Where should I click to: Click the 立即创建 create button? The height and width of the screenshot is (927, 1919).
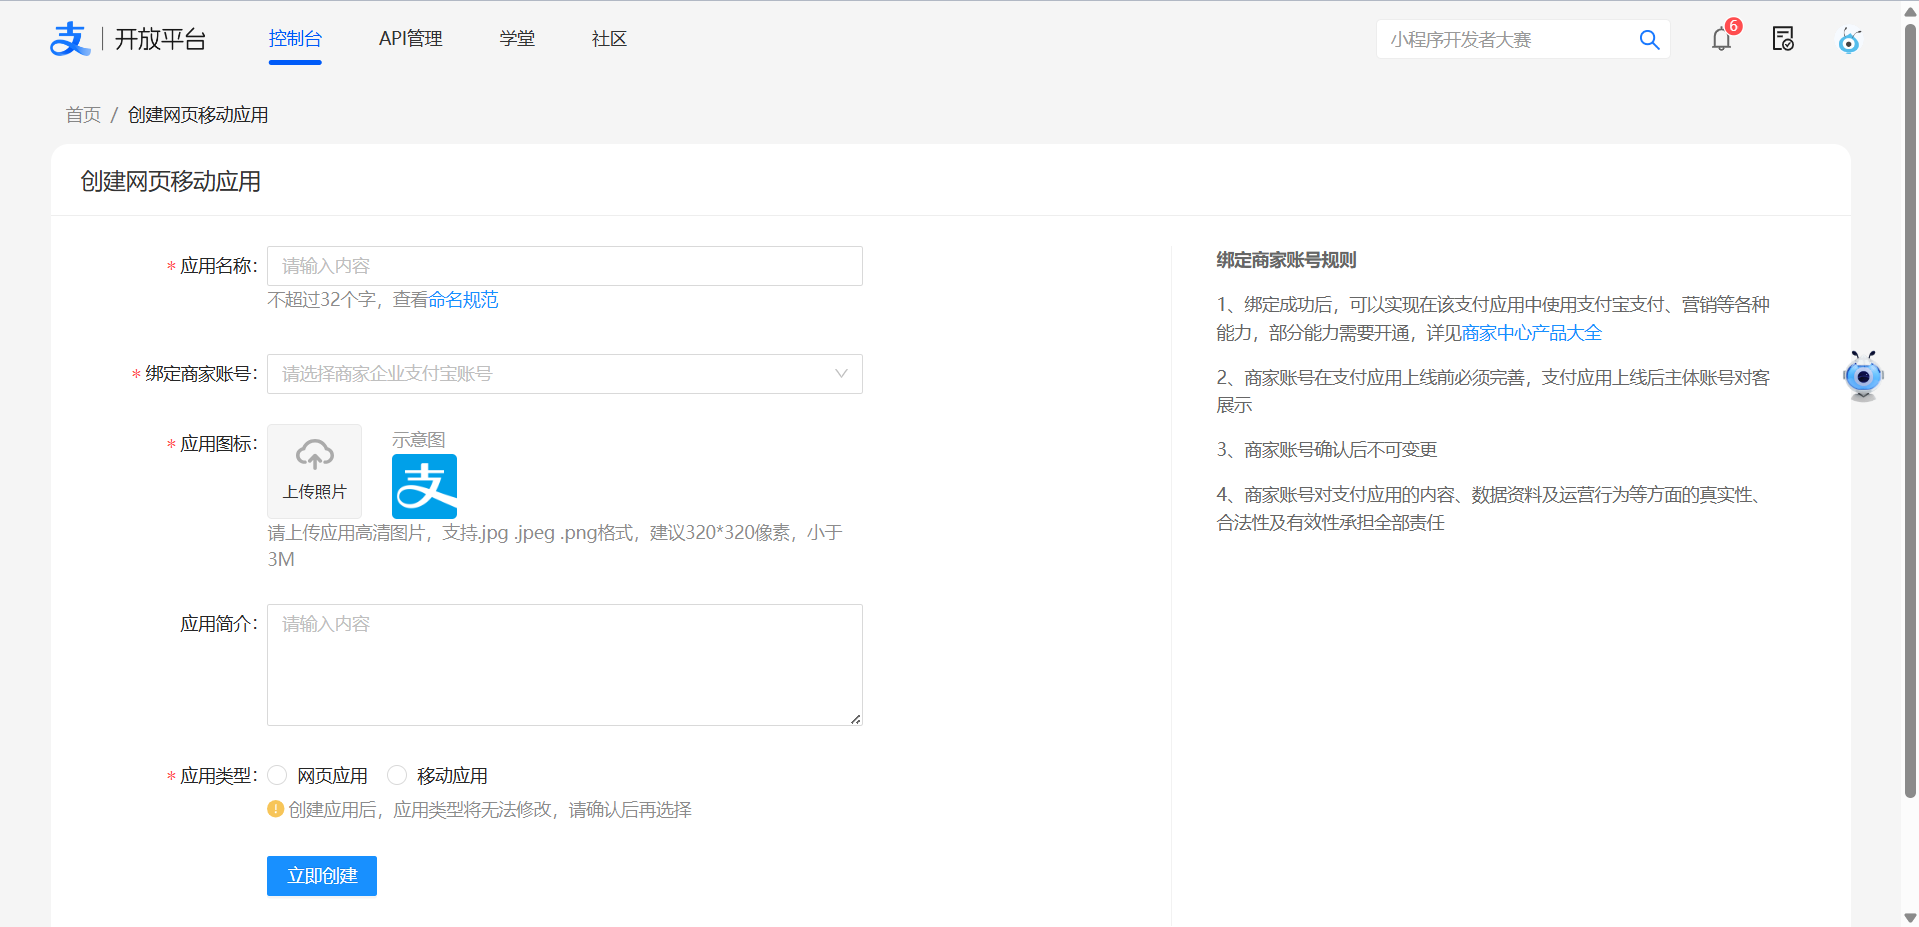321,875
